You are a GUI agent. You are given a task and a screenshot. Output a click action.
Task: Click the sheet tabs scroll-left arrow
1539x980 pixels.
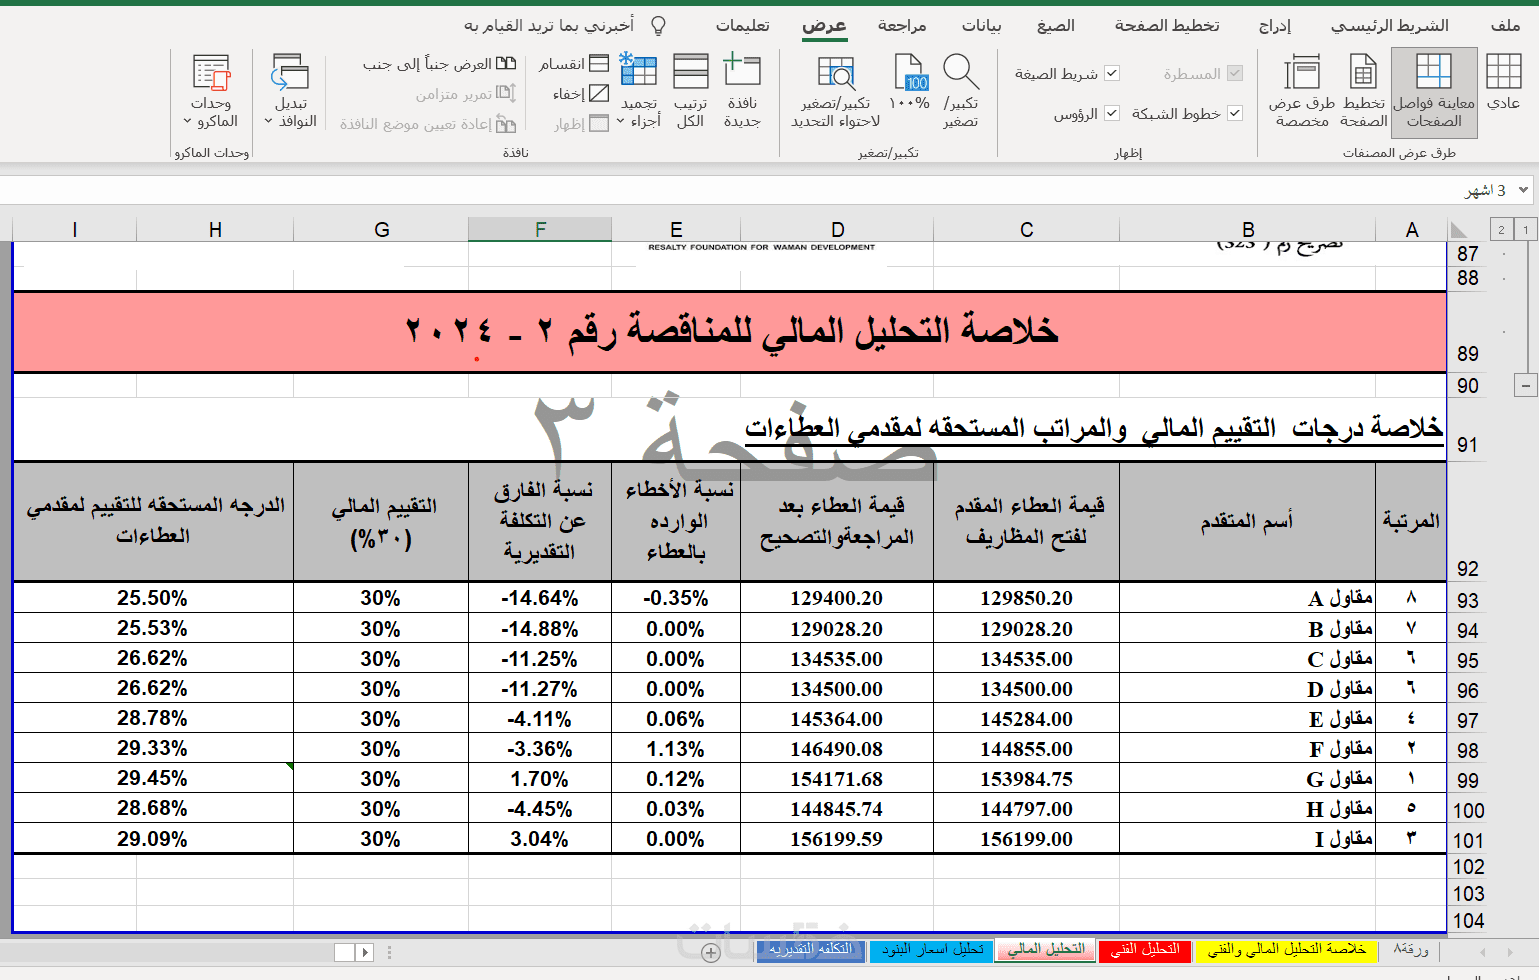click(1482, 952)
